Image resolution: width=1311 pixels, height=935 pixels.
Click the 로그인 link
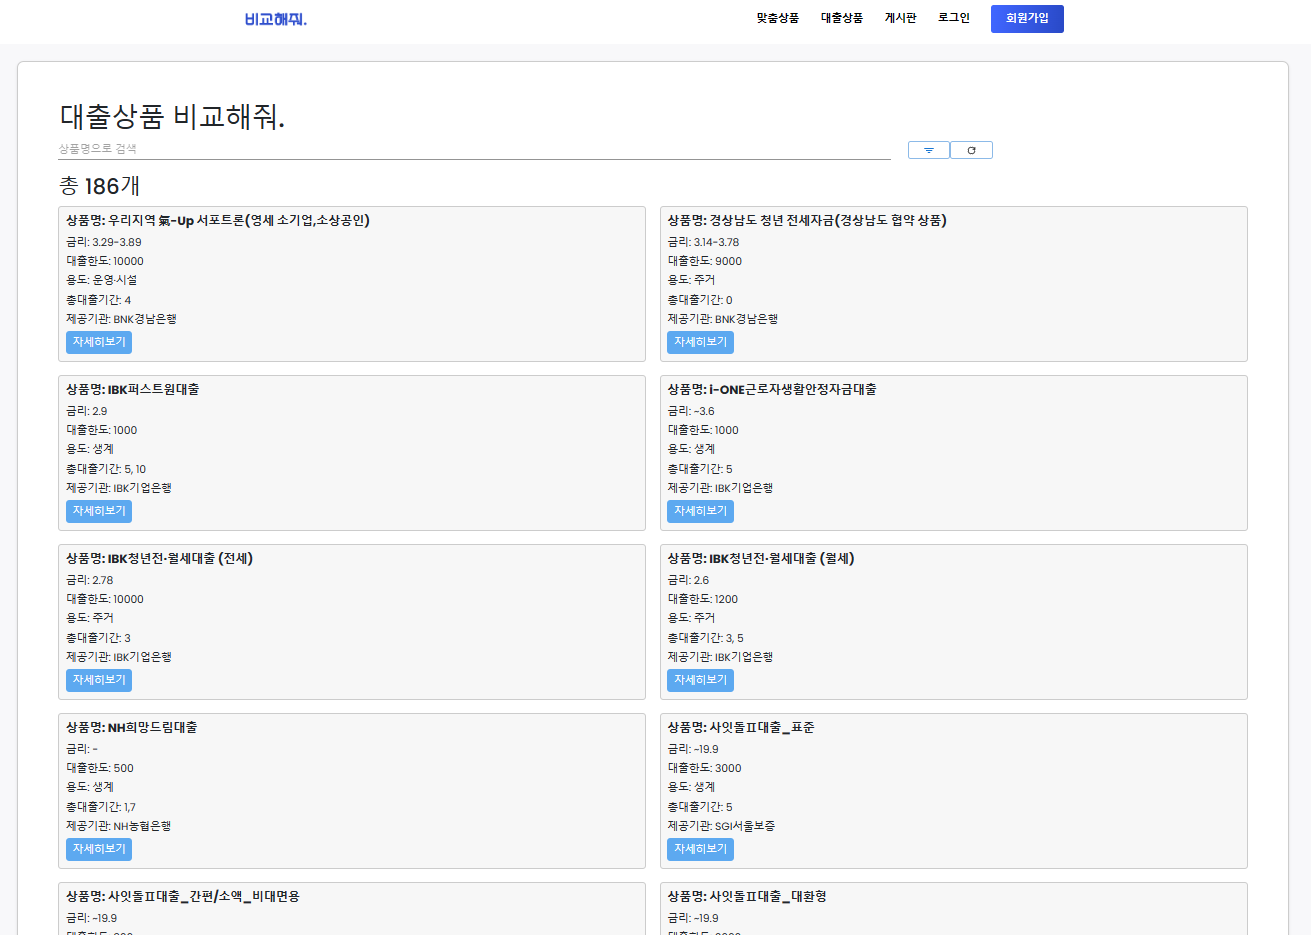[x=953, y=18]
